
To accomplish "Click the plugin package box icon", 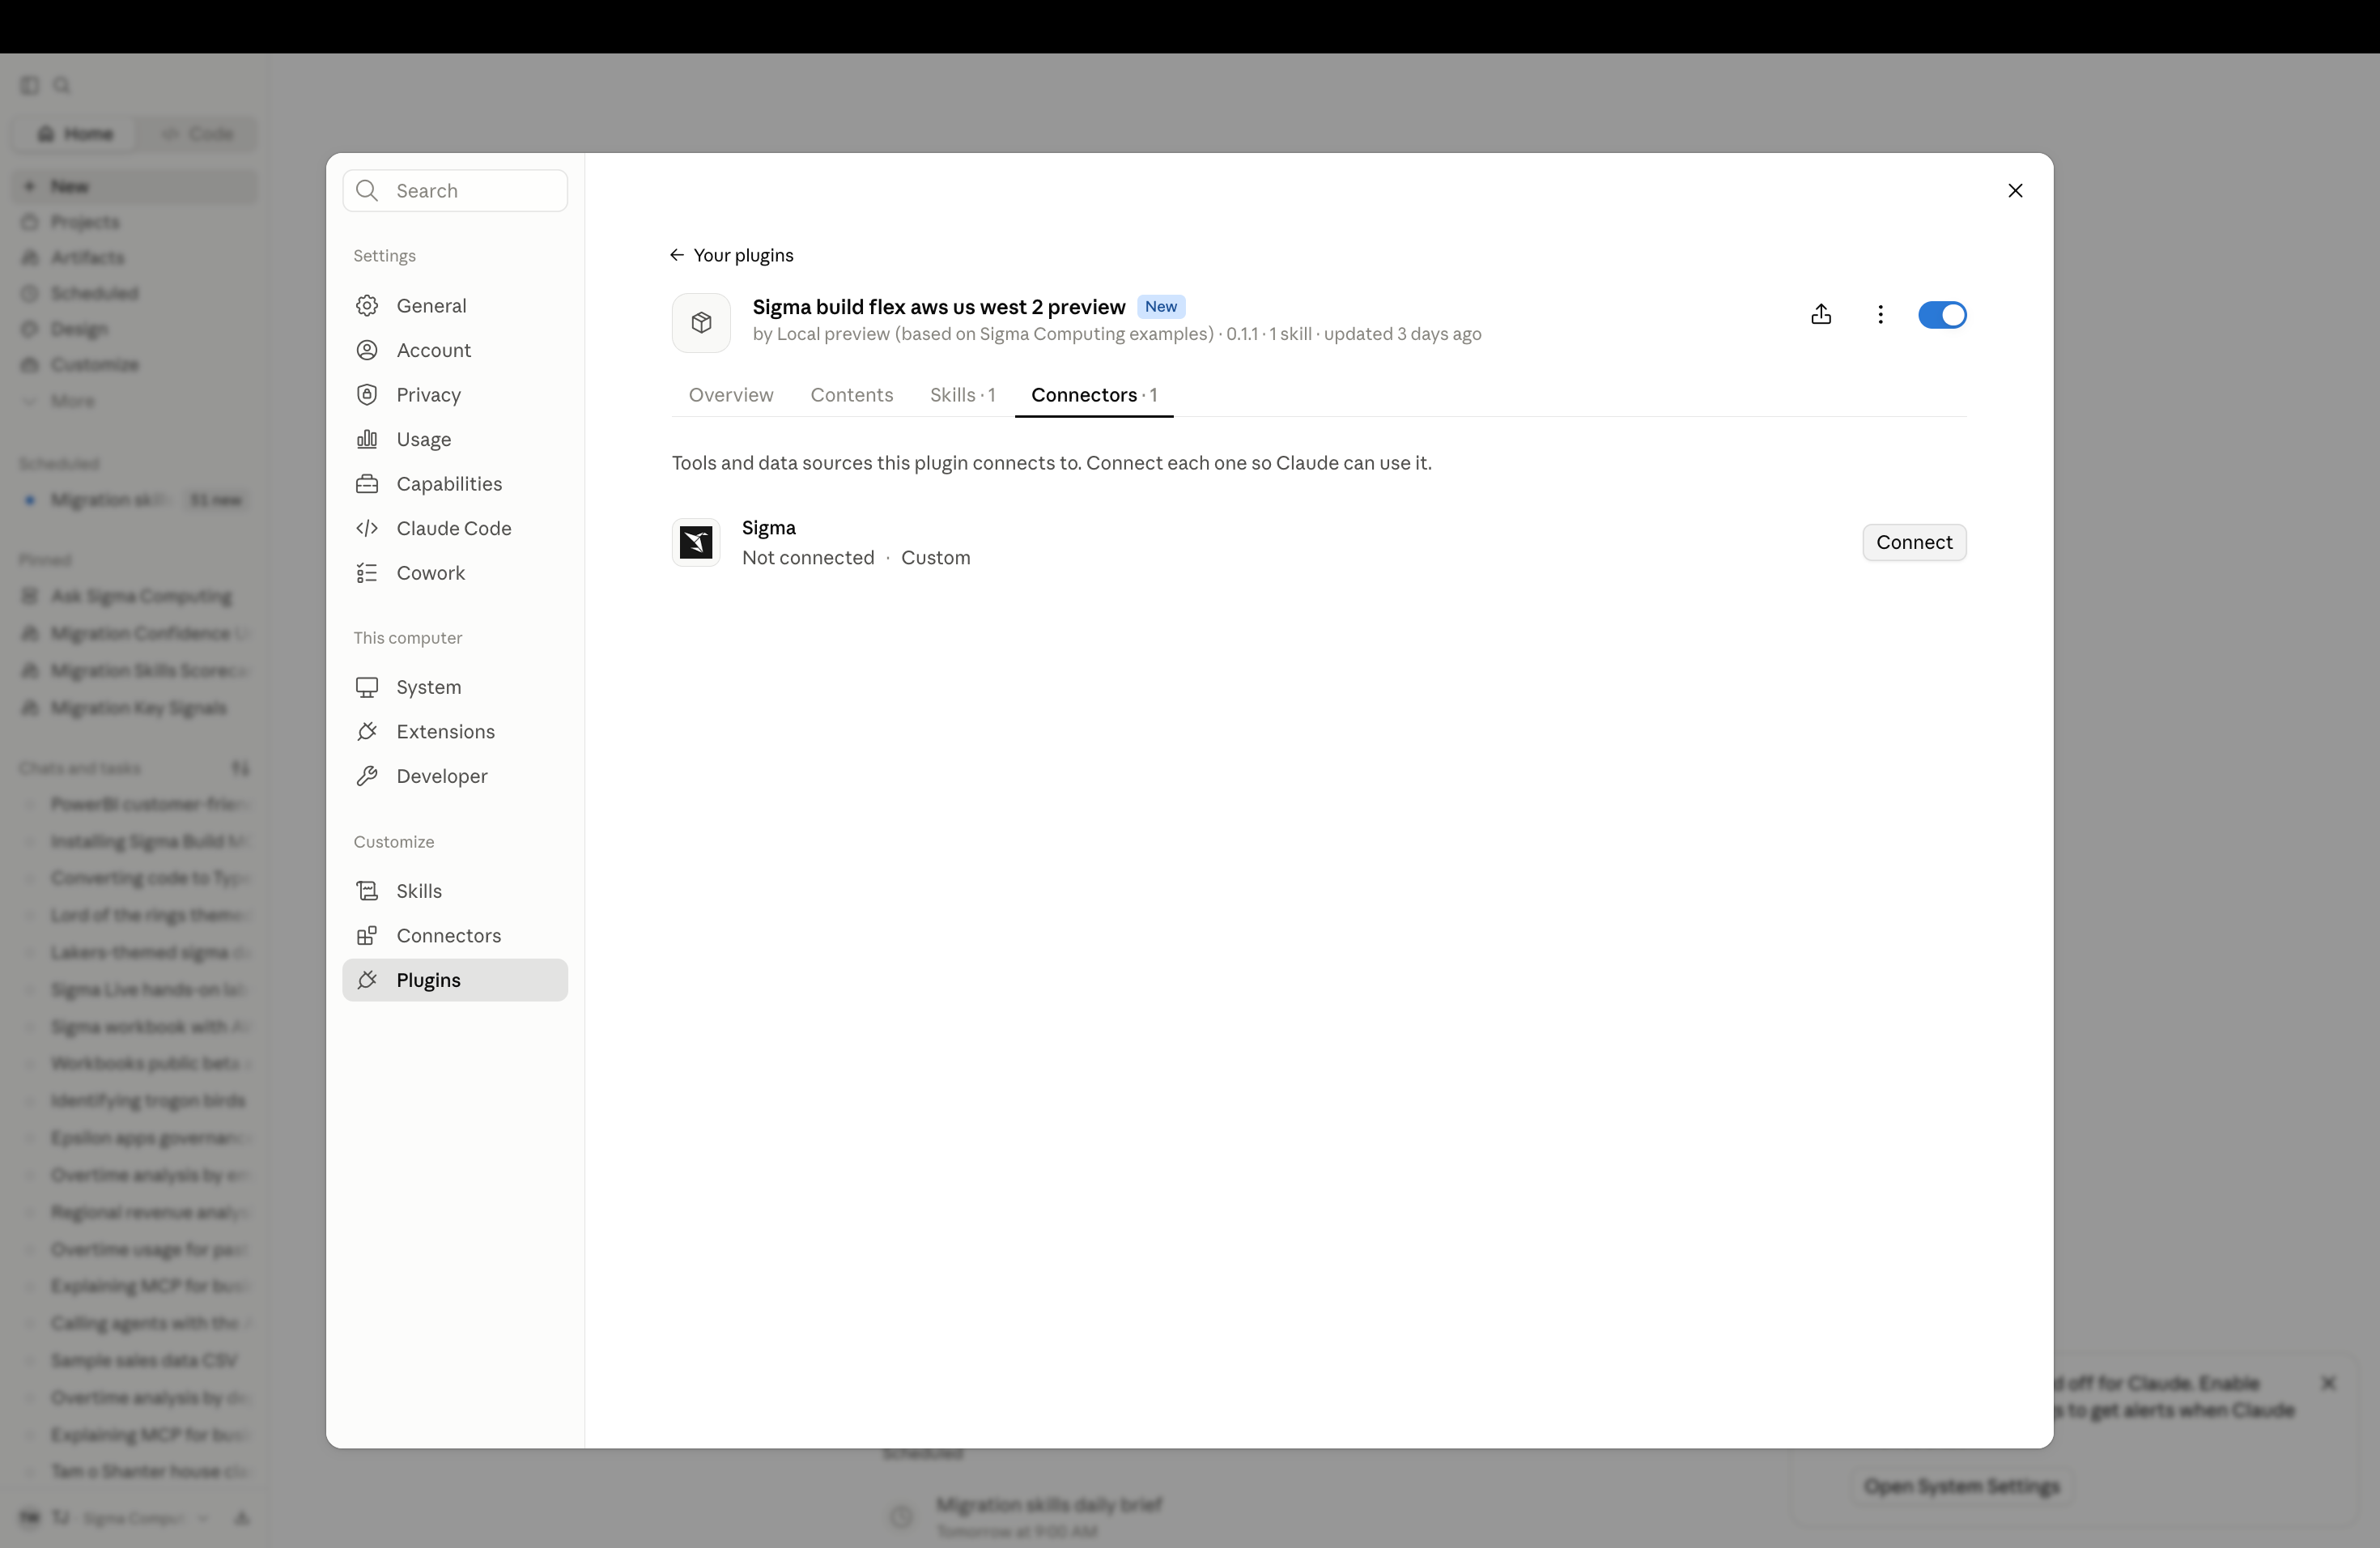I will [x=701, y=322].
